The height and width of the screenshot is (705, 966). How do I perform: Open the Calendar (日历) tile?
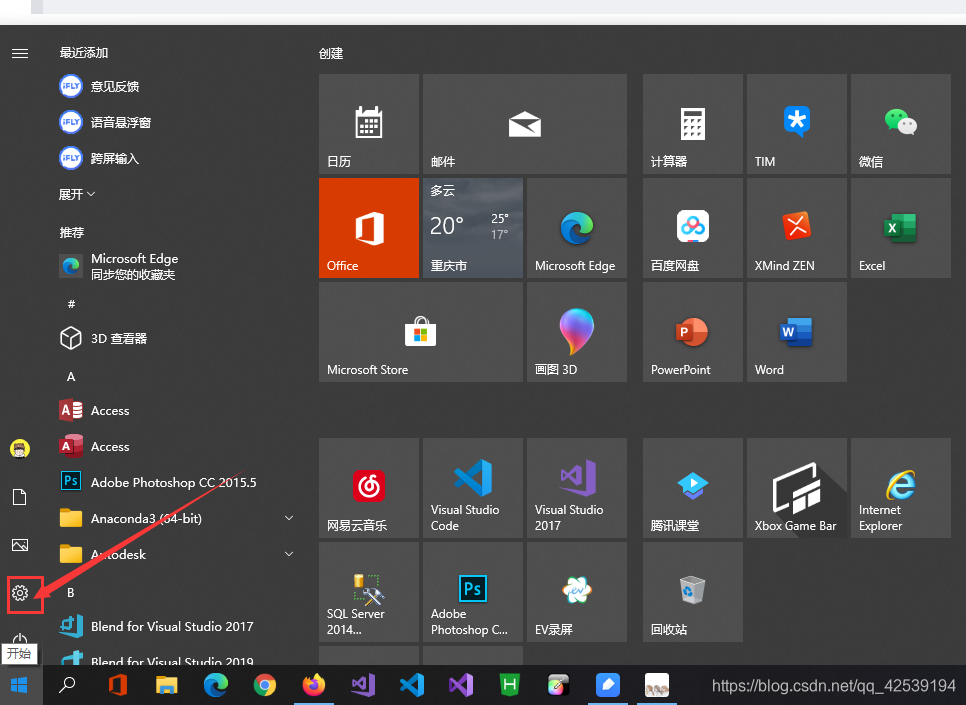368,124
